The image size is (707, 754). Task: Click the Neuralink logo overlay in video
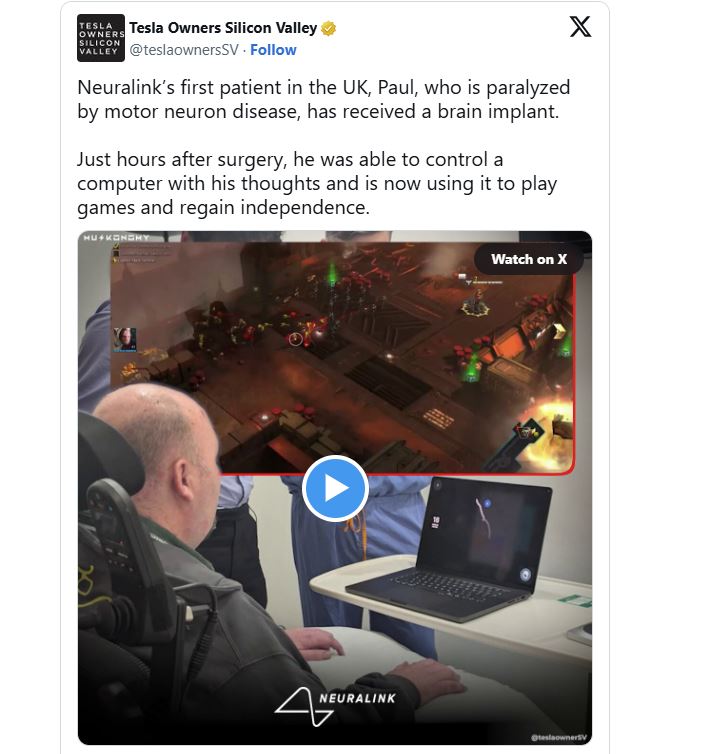[335, 705]
